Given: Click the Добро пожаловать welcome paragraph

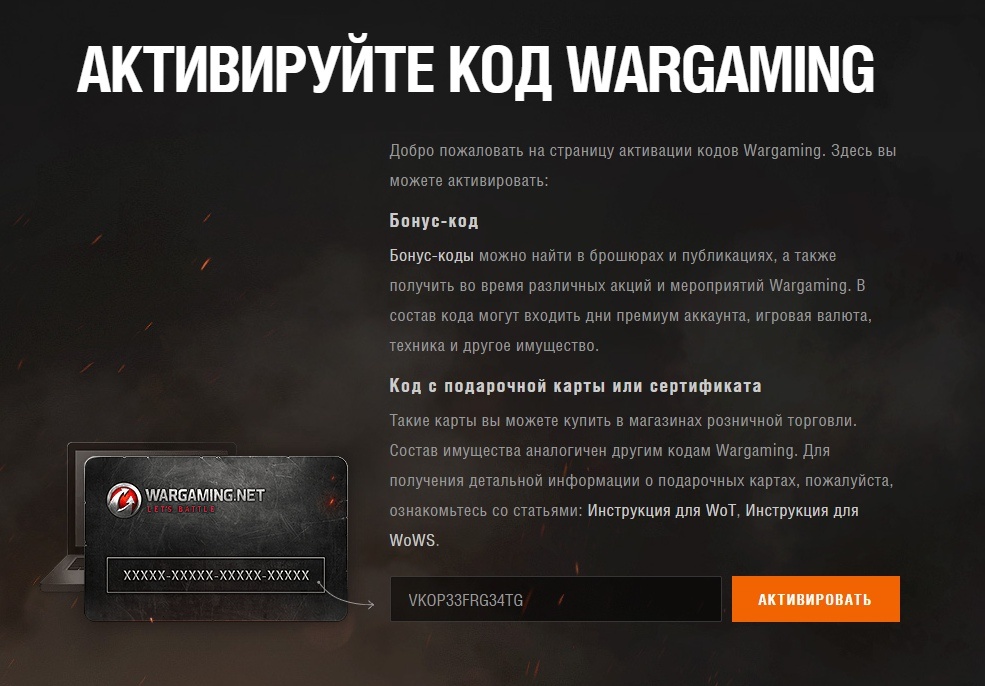Looking at the screenshot, I should coord(643,165).
